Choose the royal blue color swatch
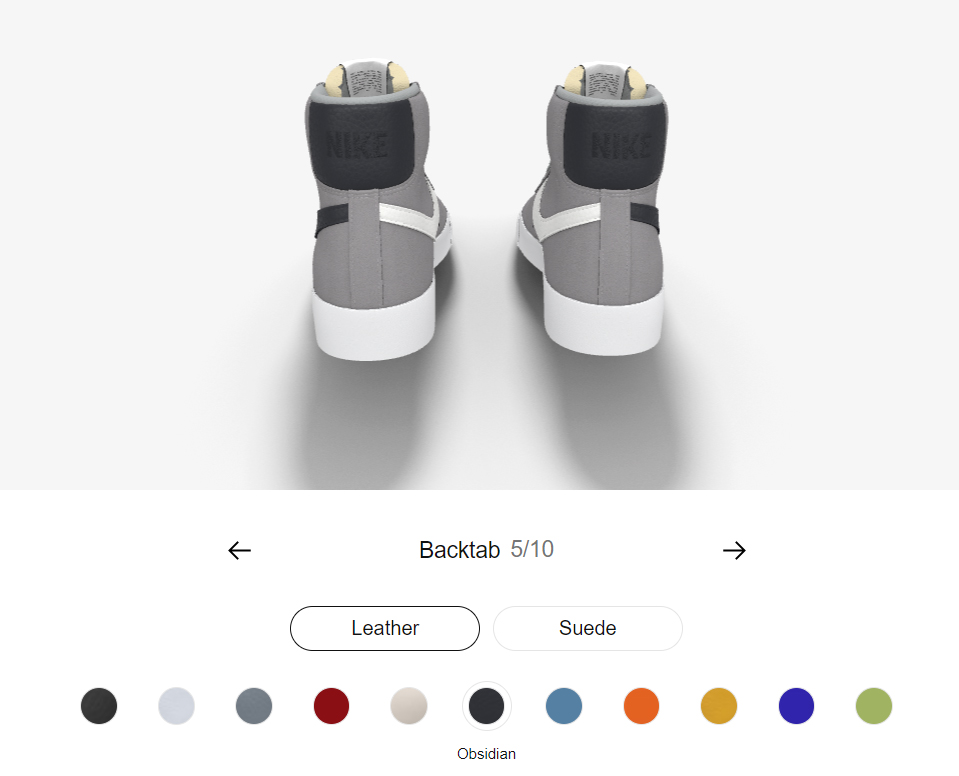Image resolution: width=959 pixels, height=776 pixels. [796, 706]
